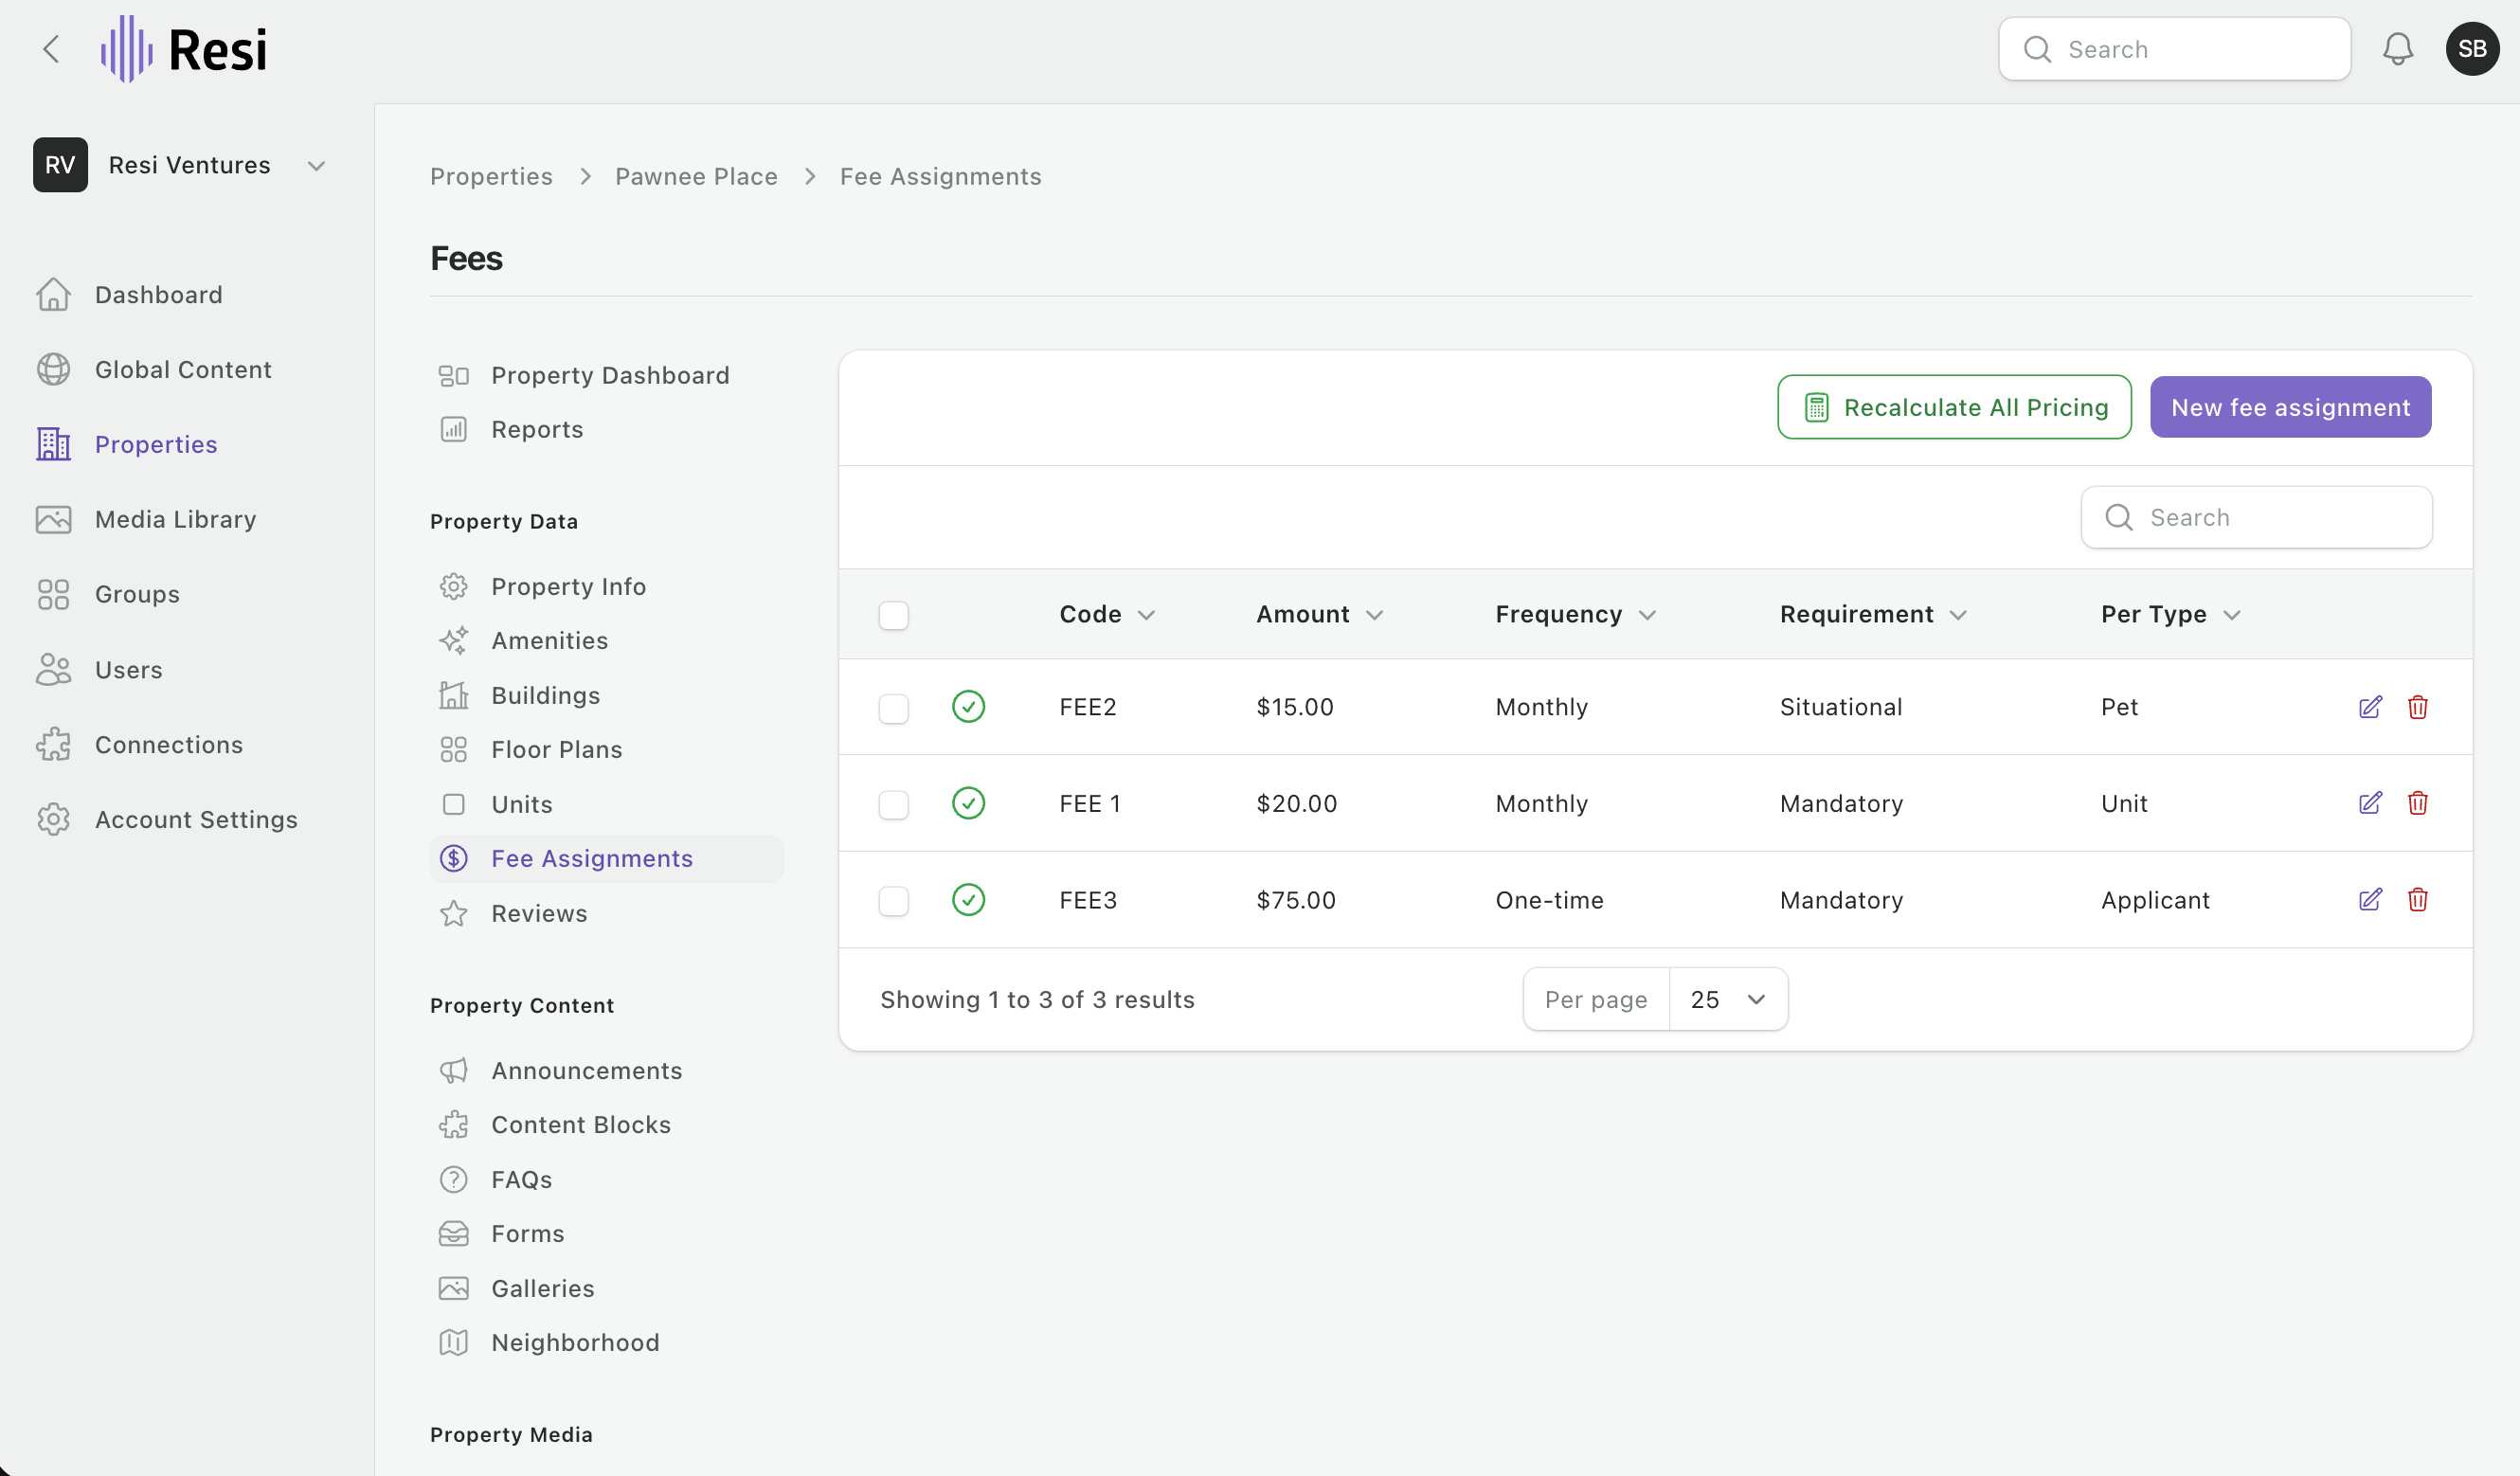Click the One-time frequency cell
This screenshot has height=1476, width=2520.
[x=1549, y=901]
